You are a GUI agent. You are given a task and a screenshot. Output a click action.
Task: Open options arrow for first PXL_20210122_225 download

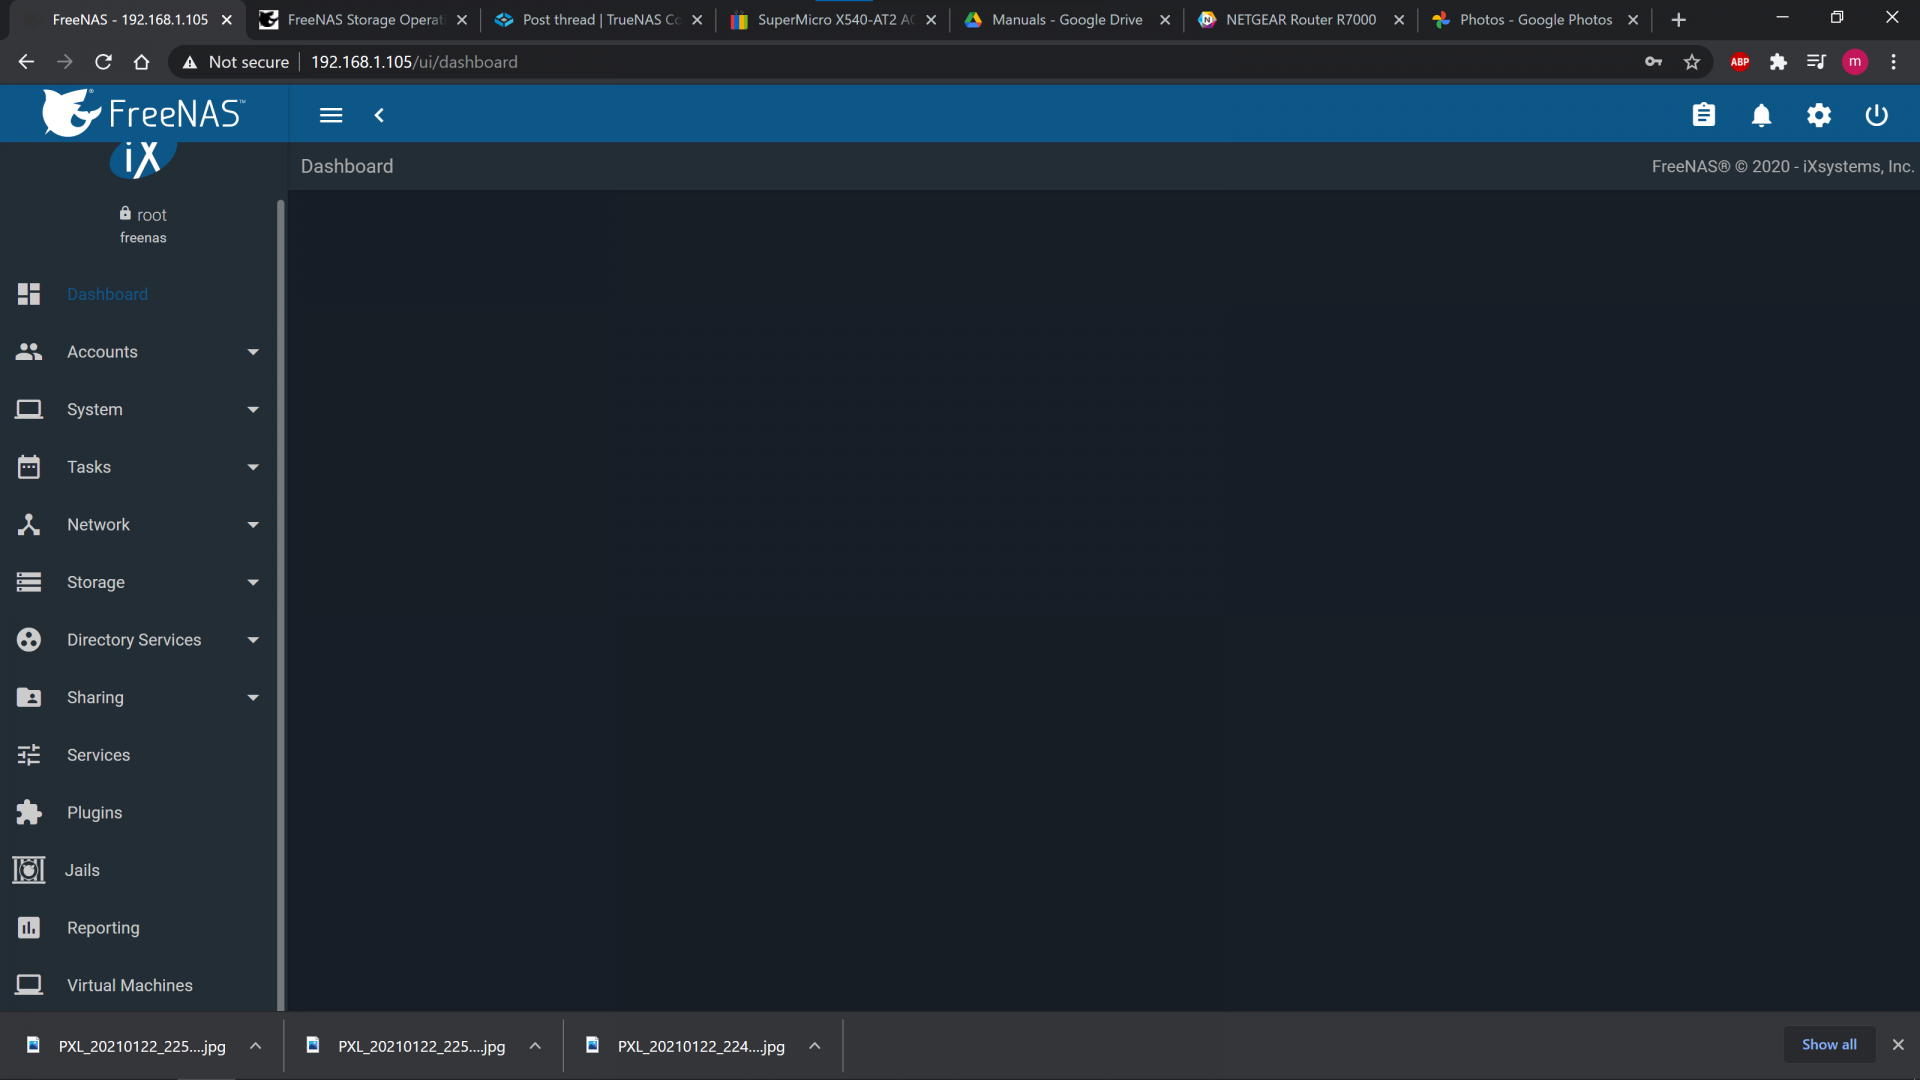pos(255,1046)
